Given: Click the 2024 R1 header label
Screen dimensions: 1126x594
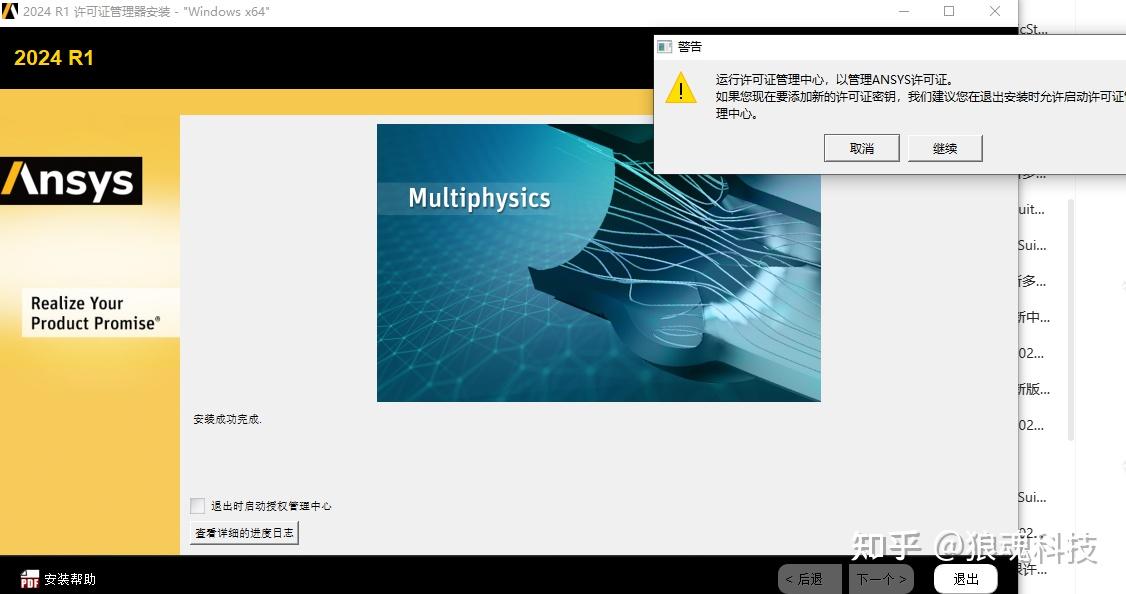Looking at the screenshot, I should pyautogui.click(x=55, y=58).
